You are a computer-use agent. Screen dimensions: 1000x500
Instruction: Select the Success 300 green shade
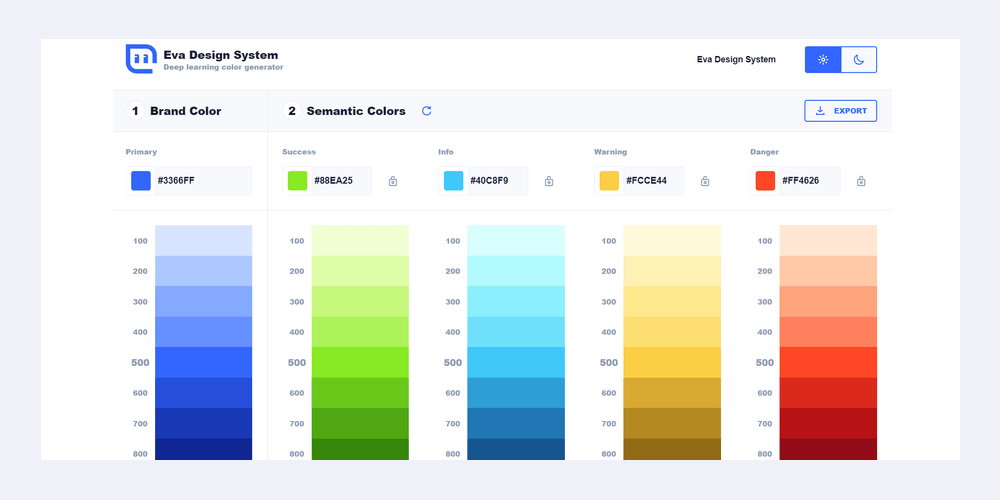pyautogui.click(x=360, y=302)
